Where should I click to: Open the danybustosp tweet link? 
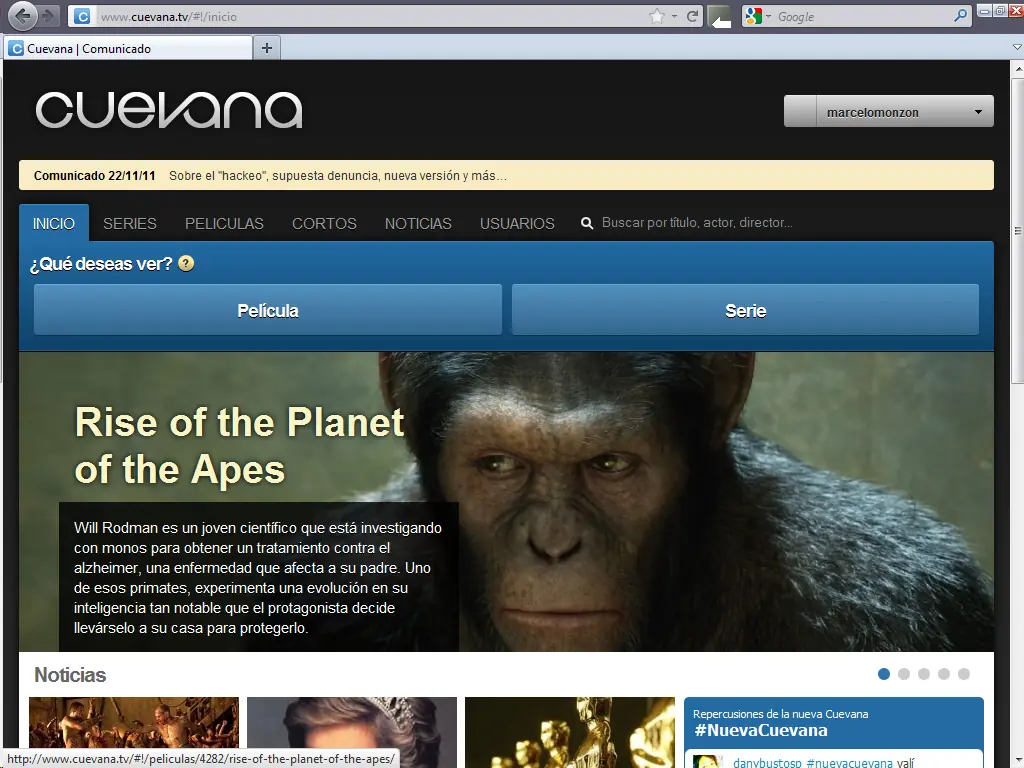[767, 762]
